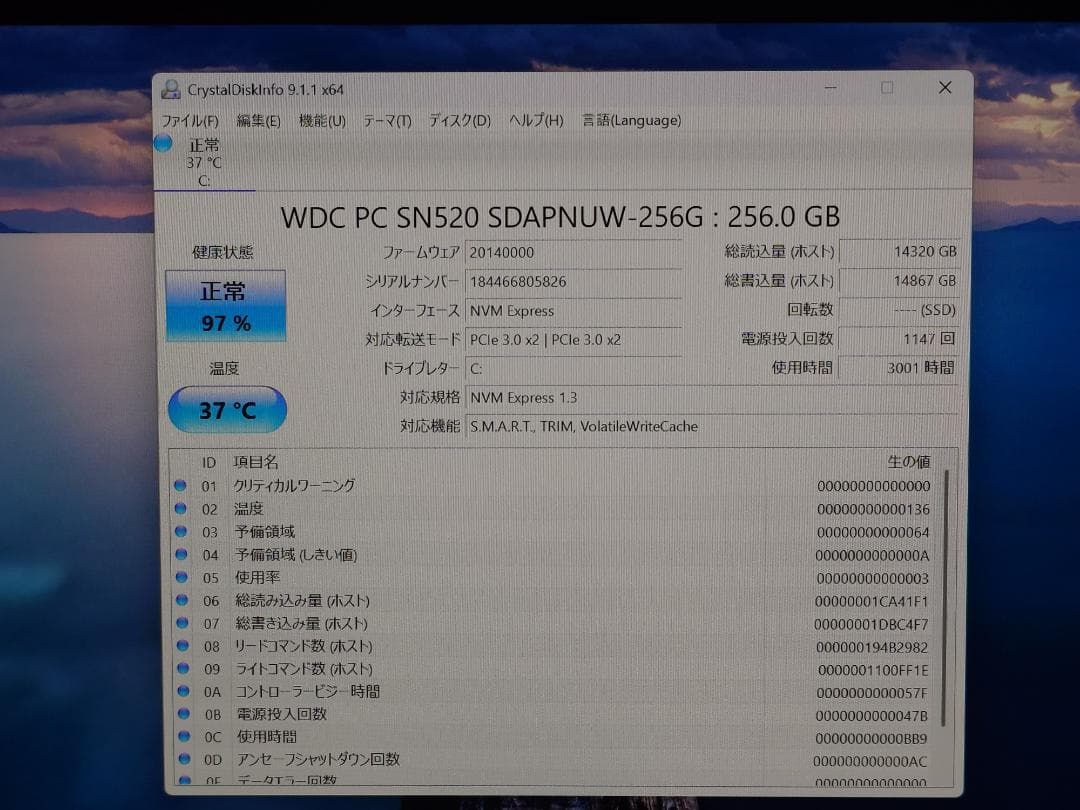This screenshot has height=810, width=1080.
Task: Click the status icon next to リードコマンド数 (ホスト)
Action: coord(182,647)
